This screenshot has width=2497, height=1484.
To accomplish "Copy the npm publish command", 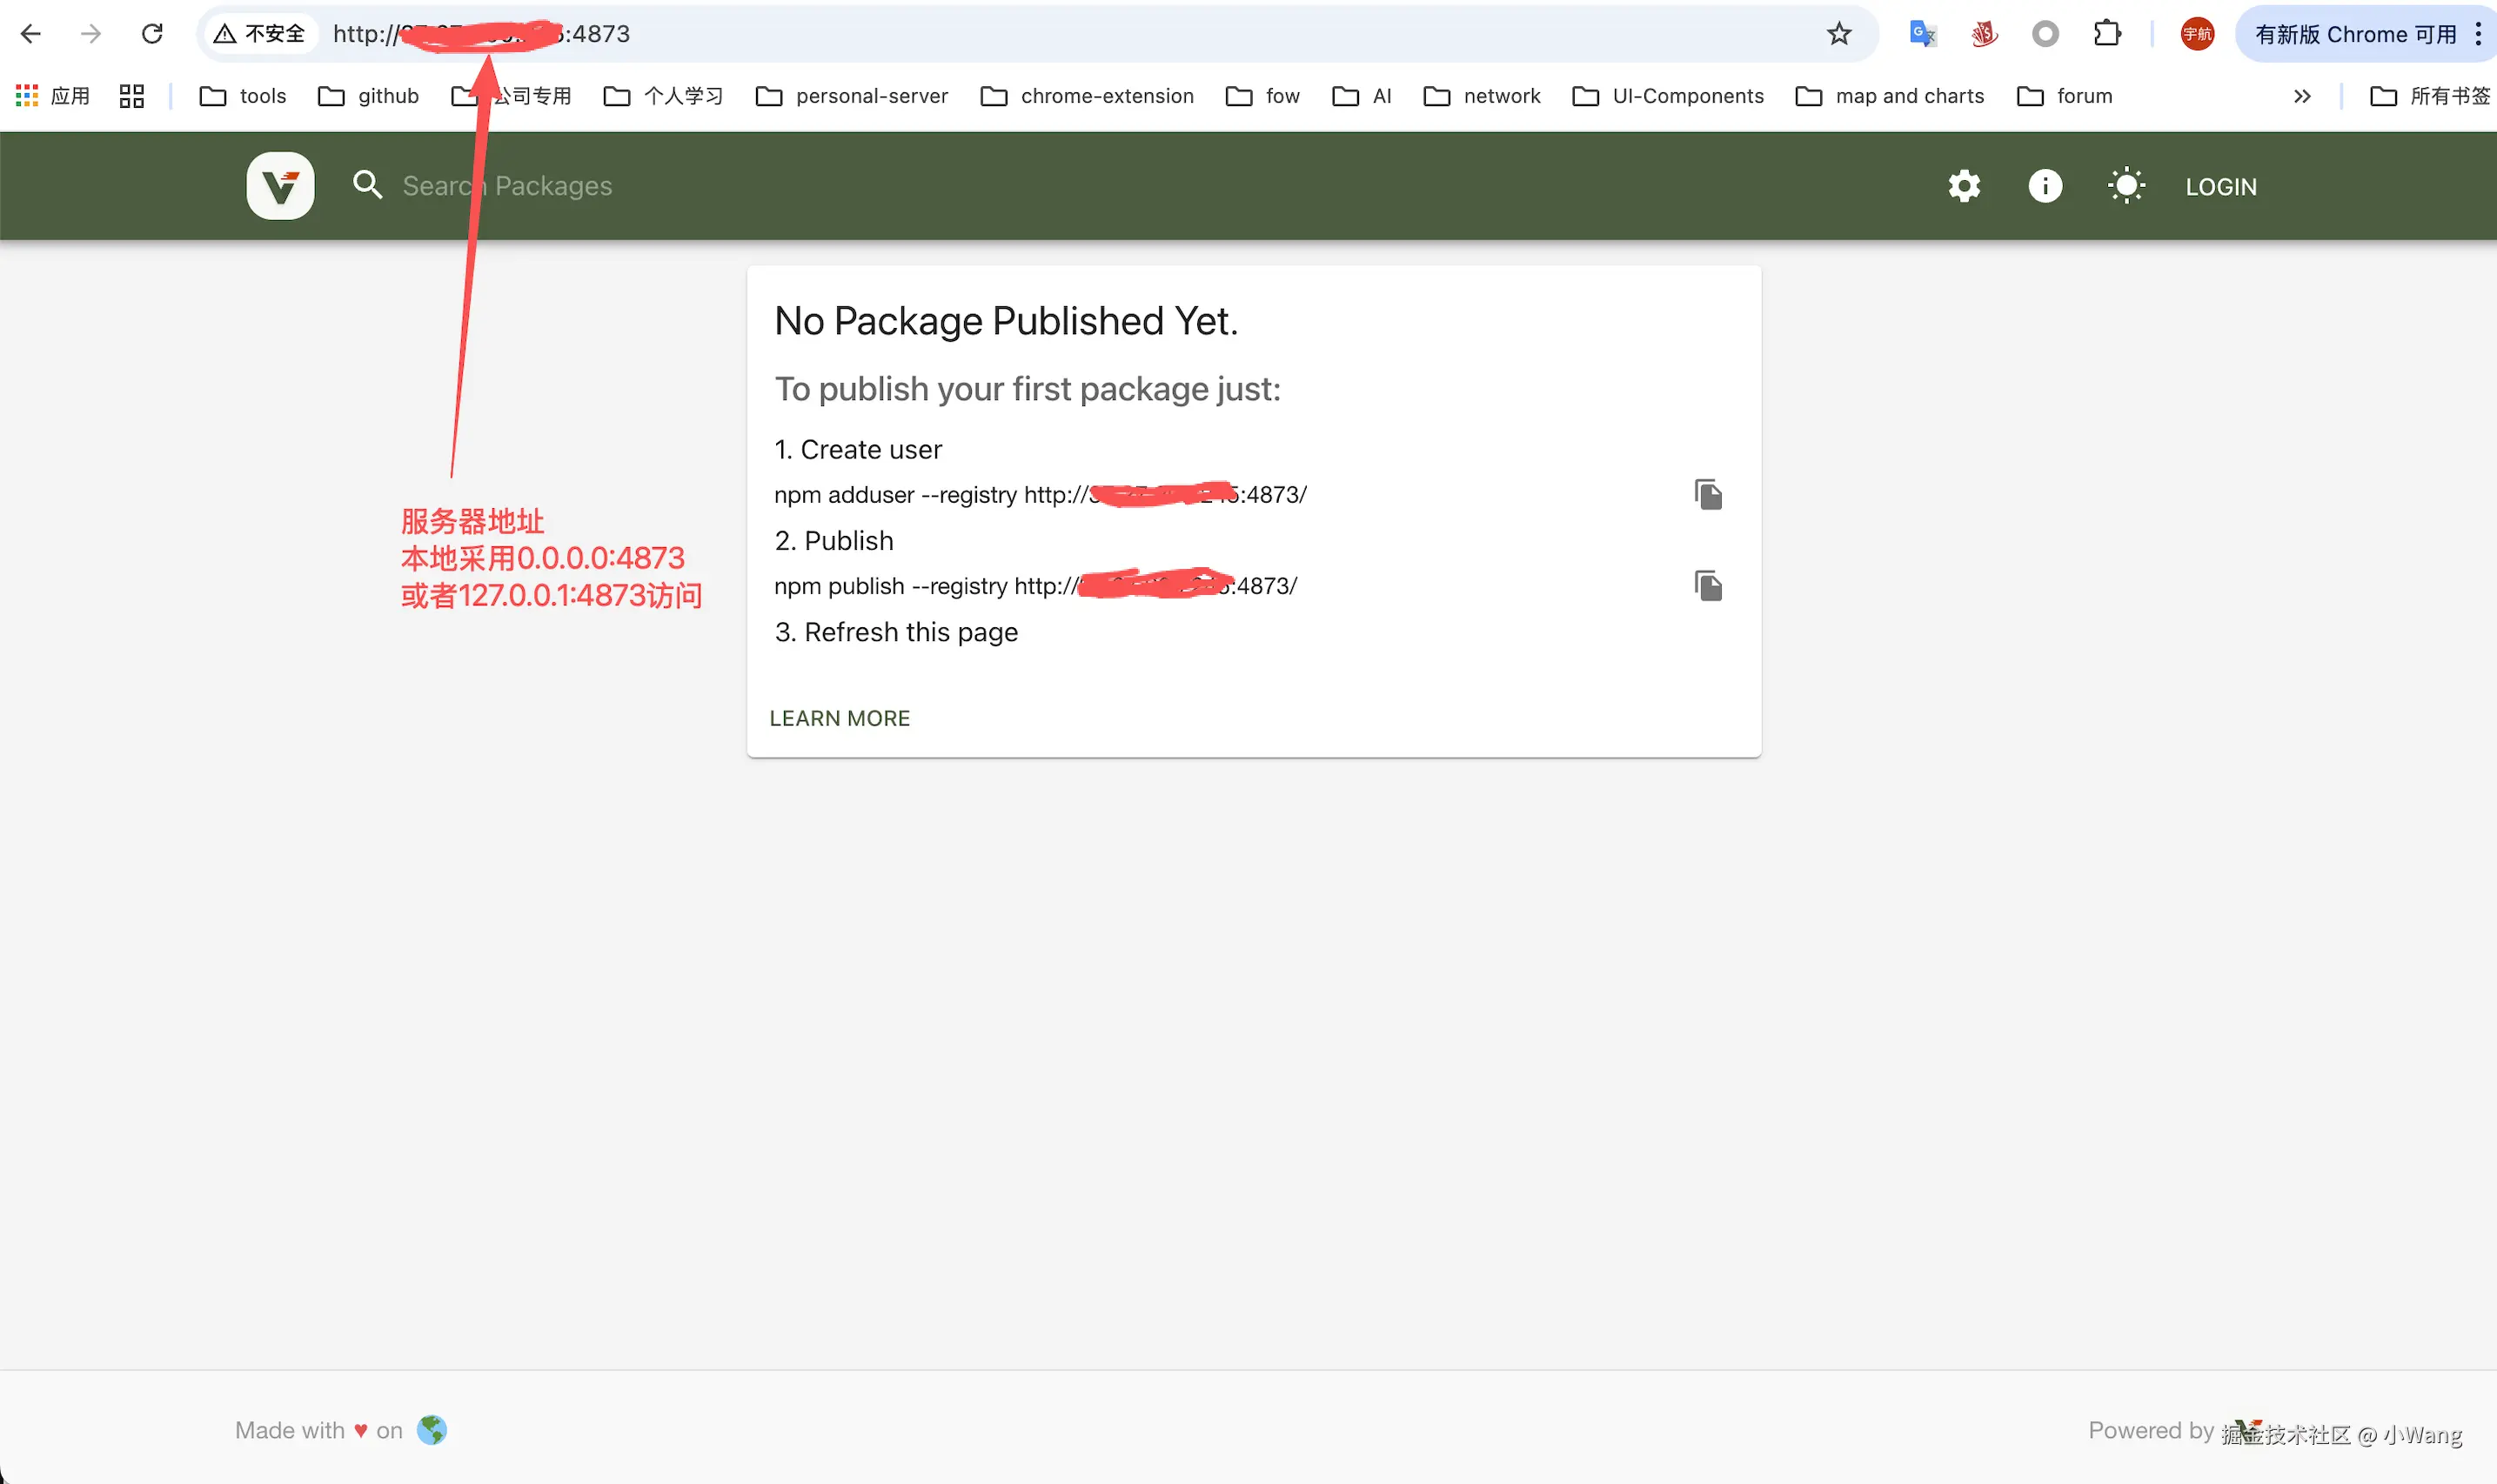I will coord(1708,586).
